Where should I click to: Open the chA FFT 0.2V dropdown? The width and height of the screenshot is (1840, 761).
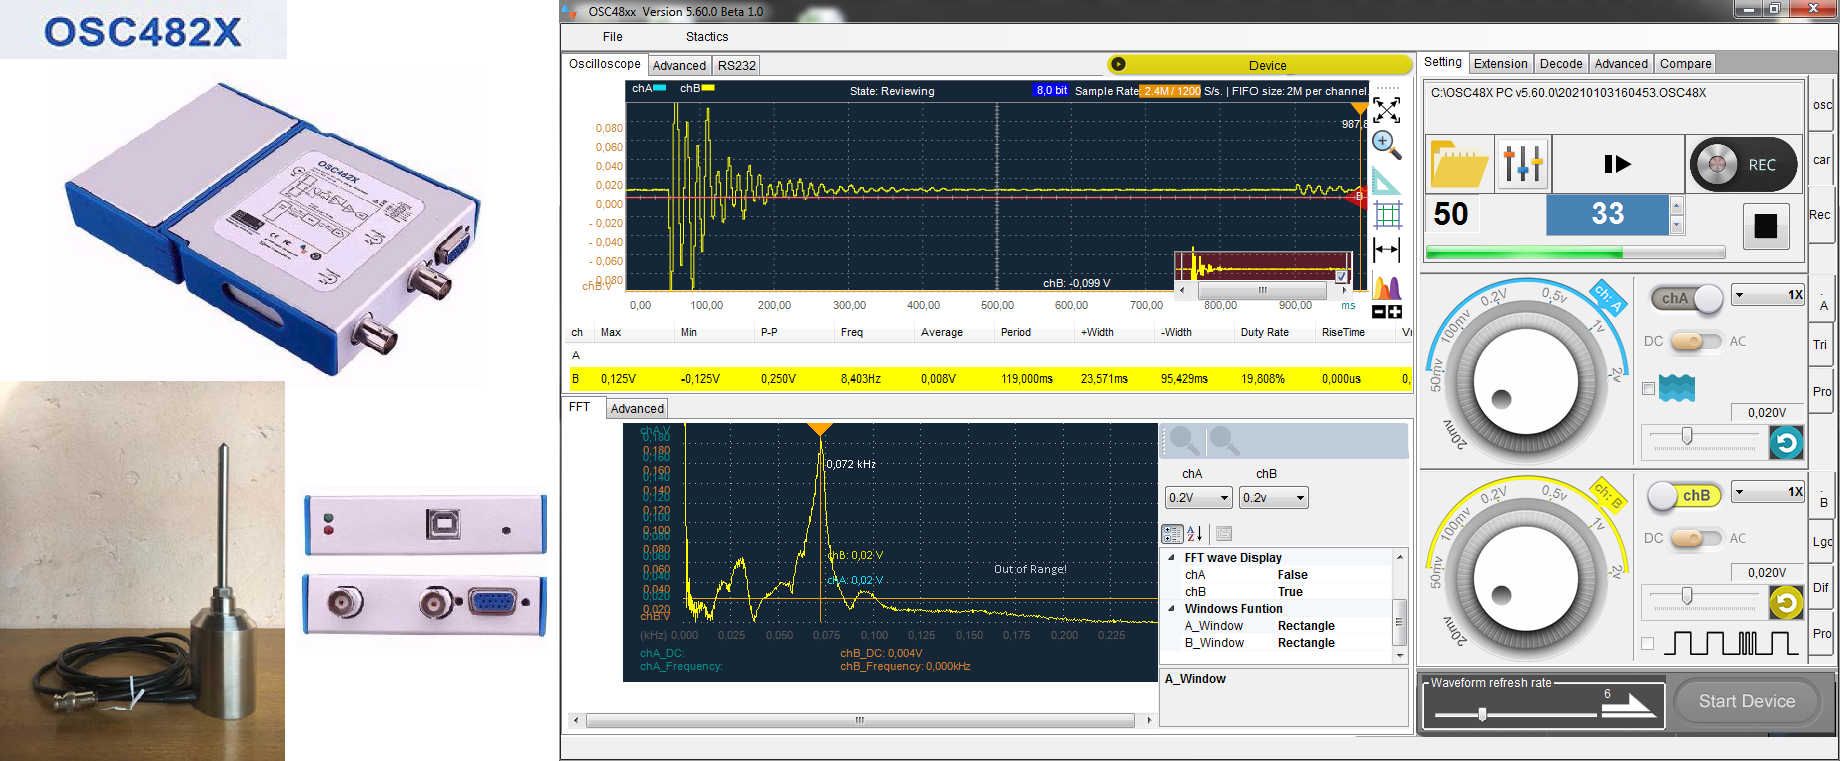click(x=1198, y=498)
